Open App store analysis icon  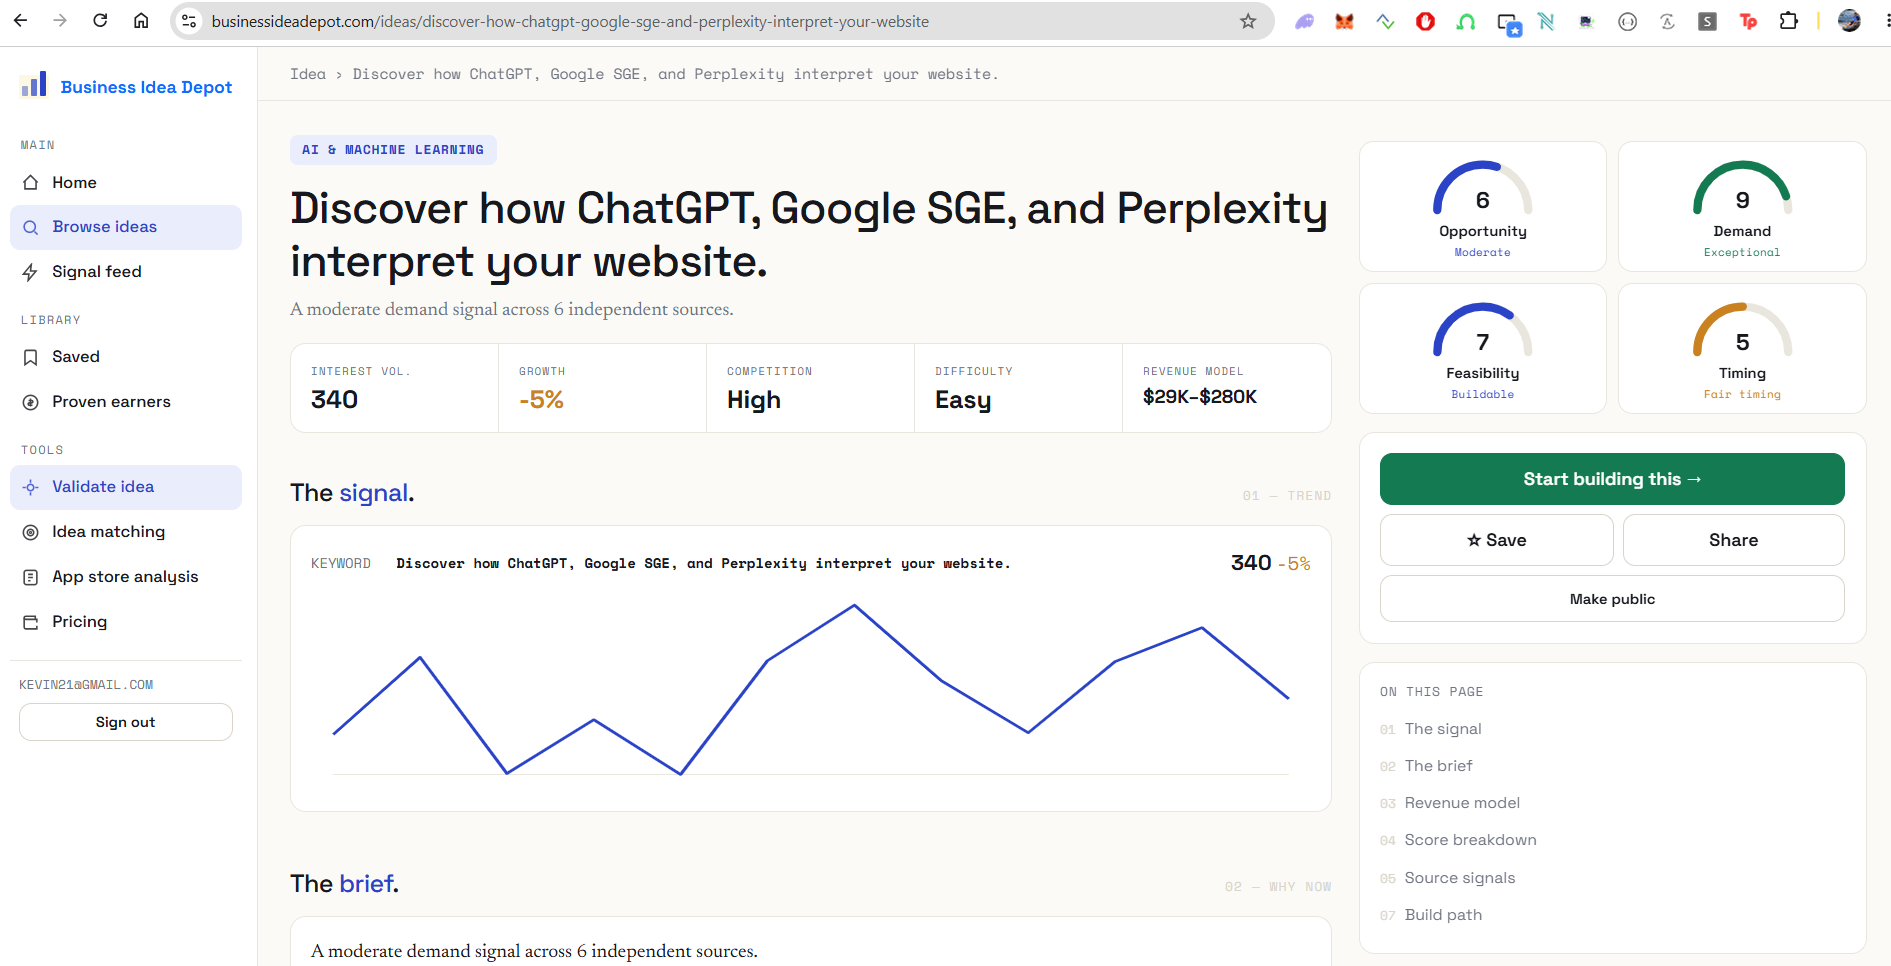[31, 577]
